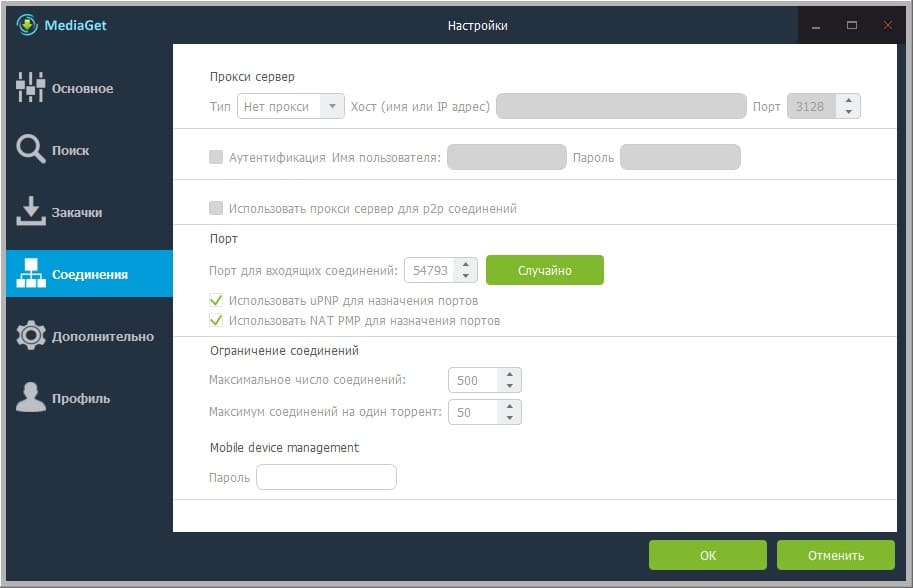The height and width of the screenshot is (588, 913).
Task: Open the Дополнительно gear icon
Action: [31, 335]
